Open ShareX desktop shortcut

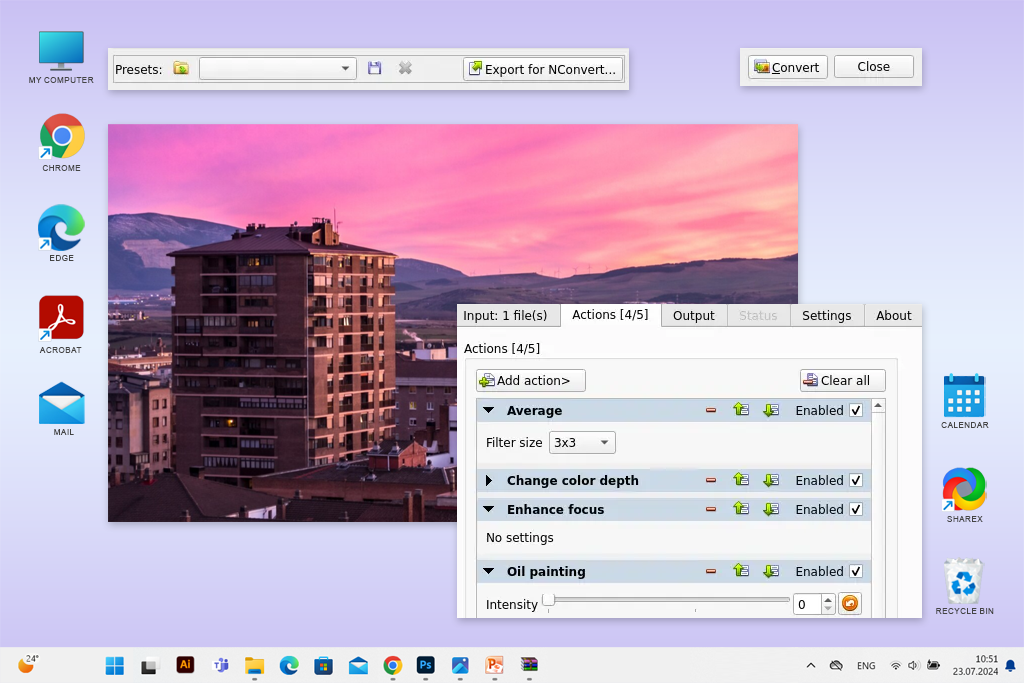965,495
